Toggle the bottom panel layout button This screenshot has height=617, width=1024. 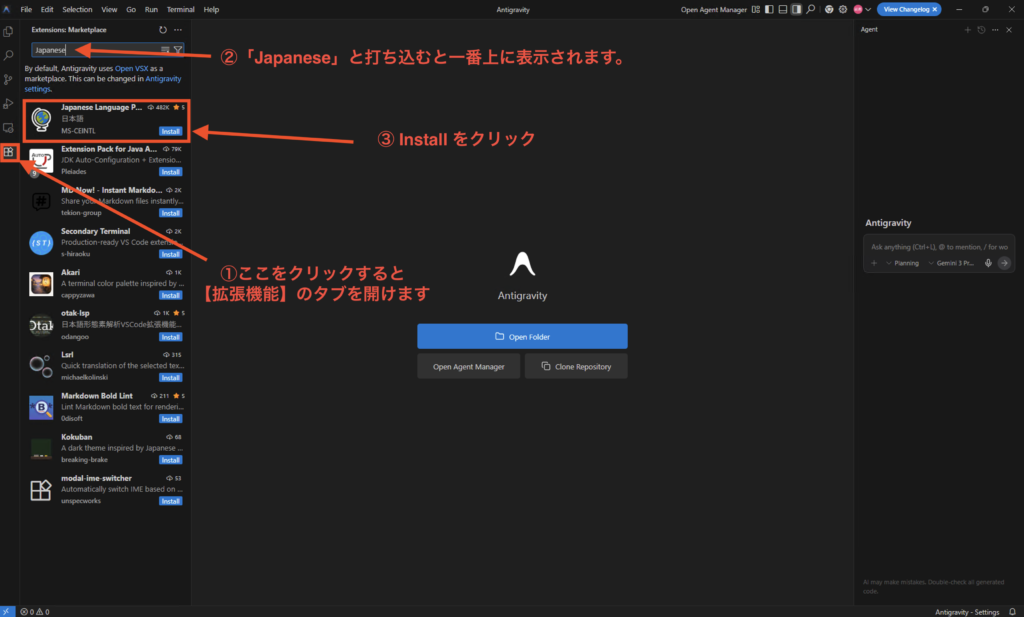click(783, 9)
